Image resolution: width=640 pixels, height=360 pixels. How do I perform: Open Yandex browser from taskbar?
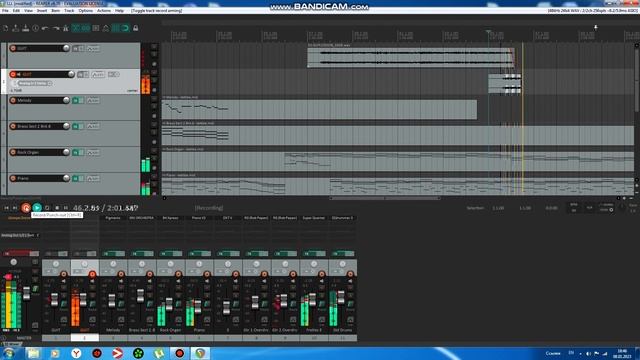click(x=76, y=353)
